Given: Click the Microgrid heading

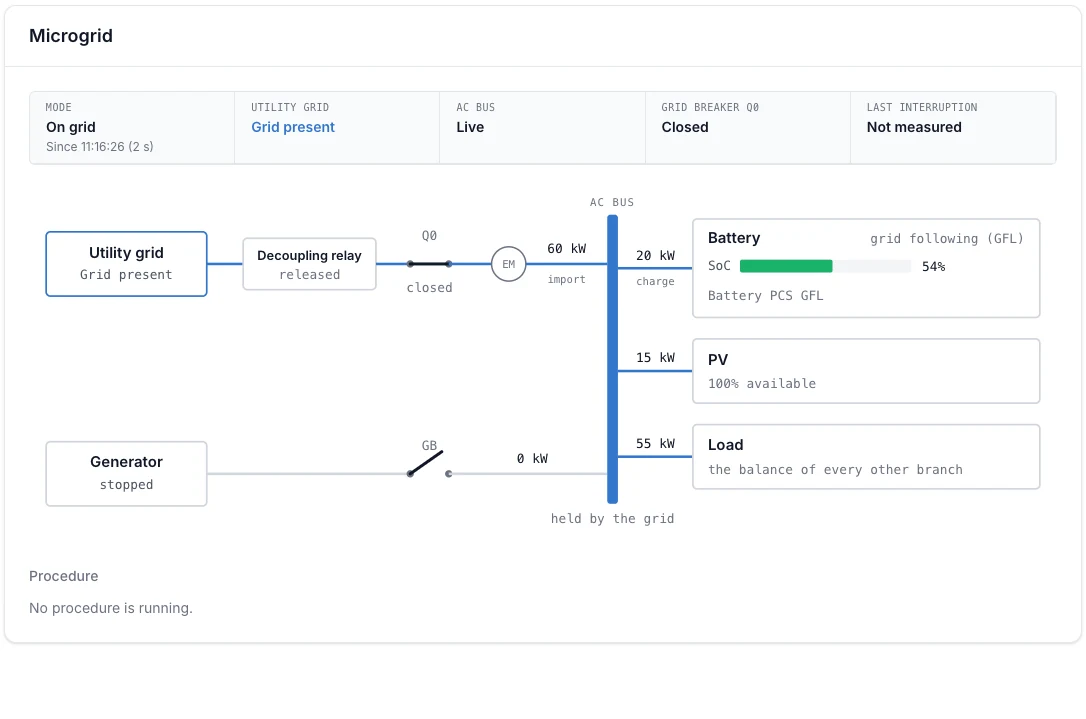Looking at the screenshot, I should click(71, 36).
